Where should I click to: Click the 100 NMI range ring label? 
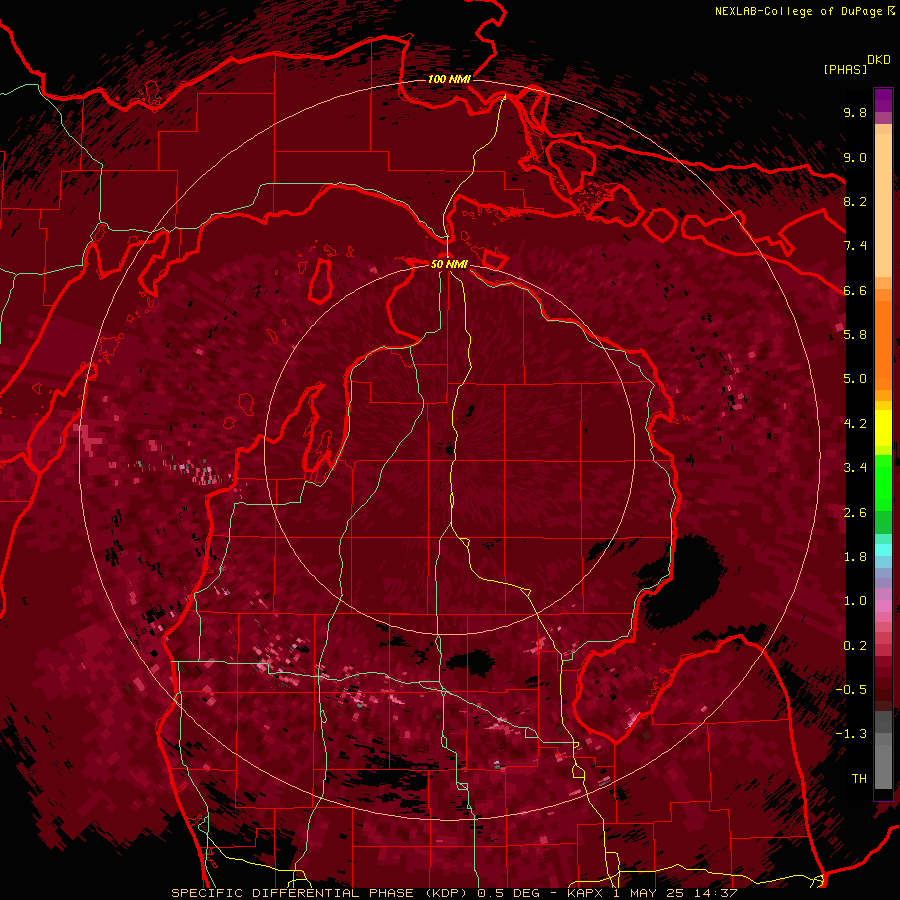pos(449,79)
